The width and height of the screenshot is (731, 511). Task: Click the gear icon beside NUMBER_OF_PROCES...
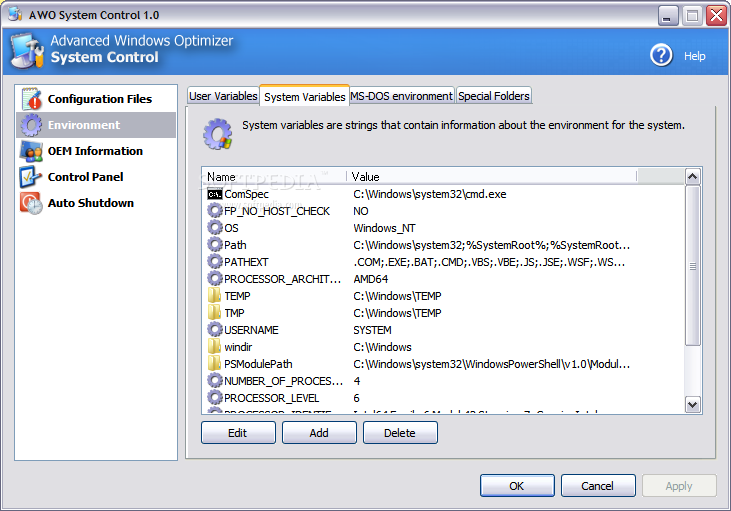(214, 381)
